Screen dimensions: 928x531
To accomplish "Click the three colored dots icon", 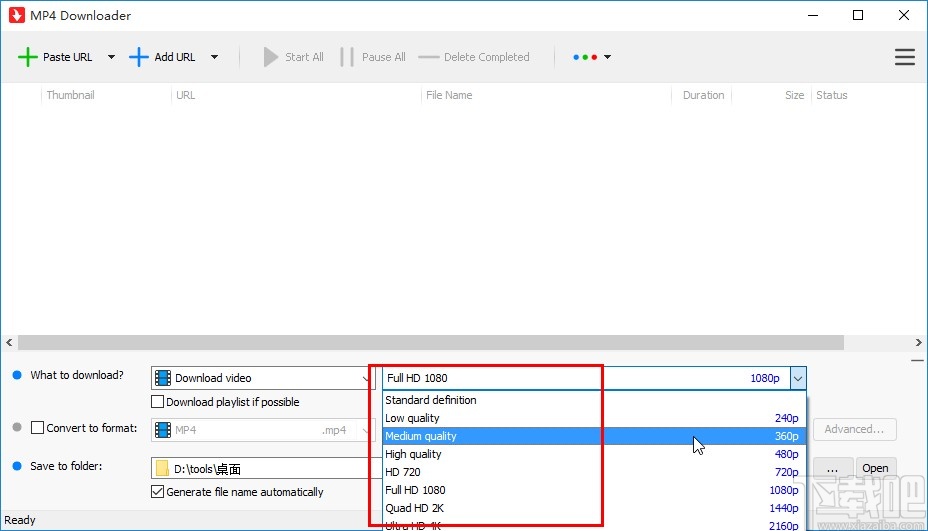I will pyautogui.click(x=585, y=57).
